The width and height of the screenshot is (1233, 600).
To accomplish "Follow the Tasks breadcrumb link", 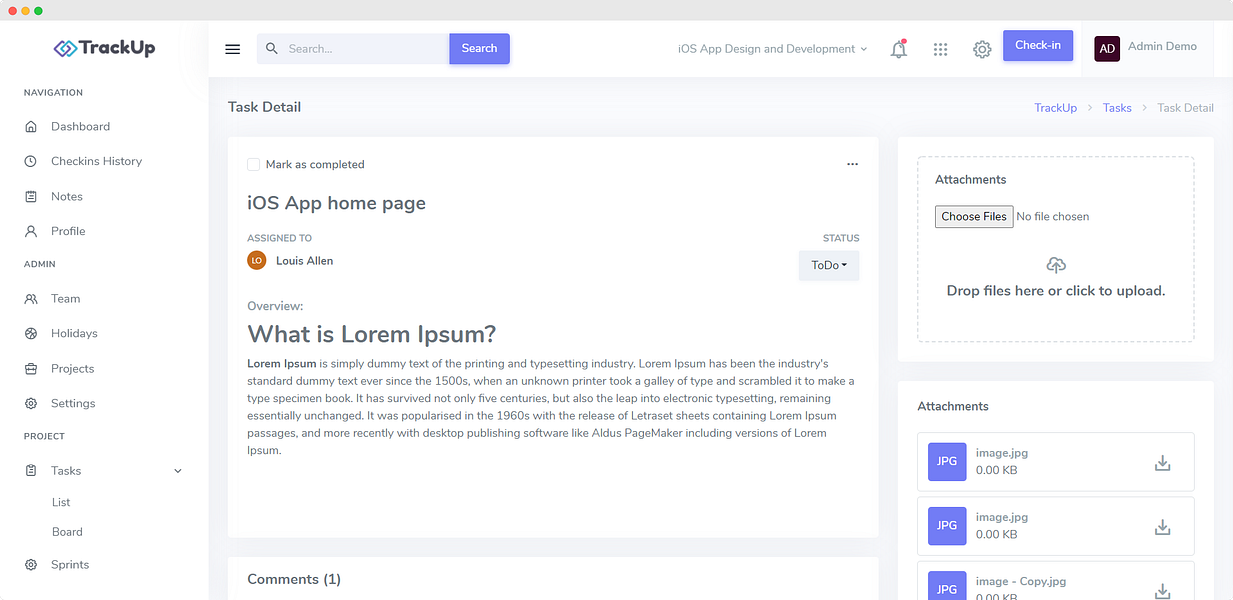I will click(x=1117, y=108).
